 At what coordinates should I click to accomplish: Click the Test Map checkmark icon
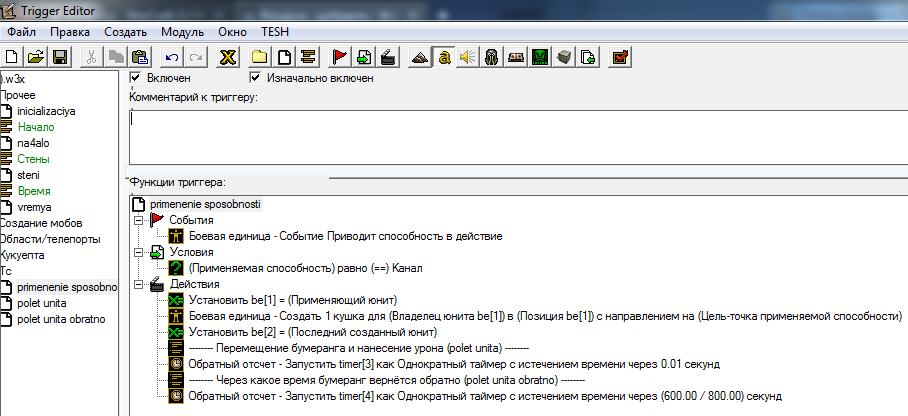[x=620, y=57]
